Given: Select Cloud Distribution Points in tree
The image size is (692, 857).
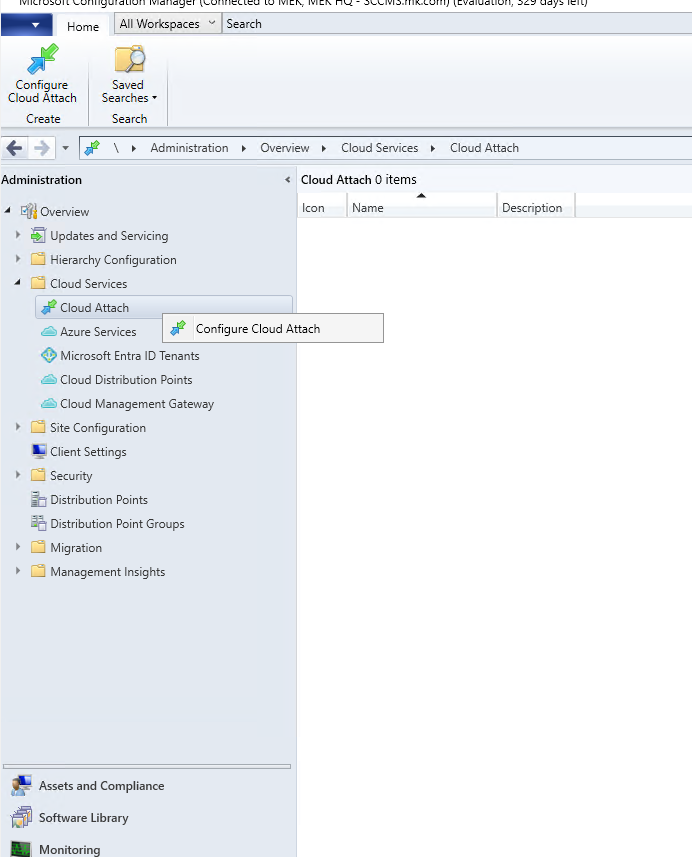Looking at the screenshot, I should [126, 380].
